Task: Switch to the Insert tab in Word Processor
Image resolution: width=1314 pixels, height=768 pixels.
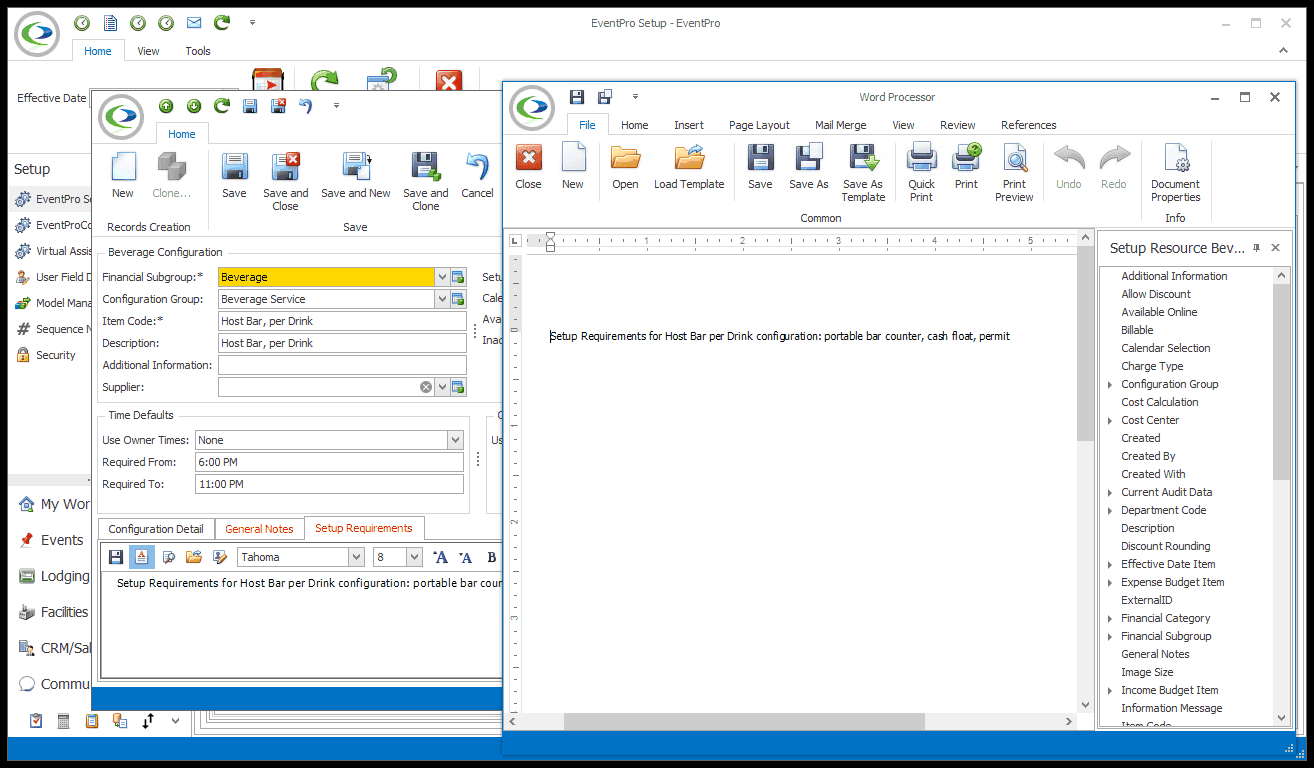Action: click(688, 125)
